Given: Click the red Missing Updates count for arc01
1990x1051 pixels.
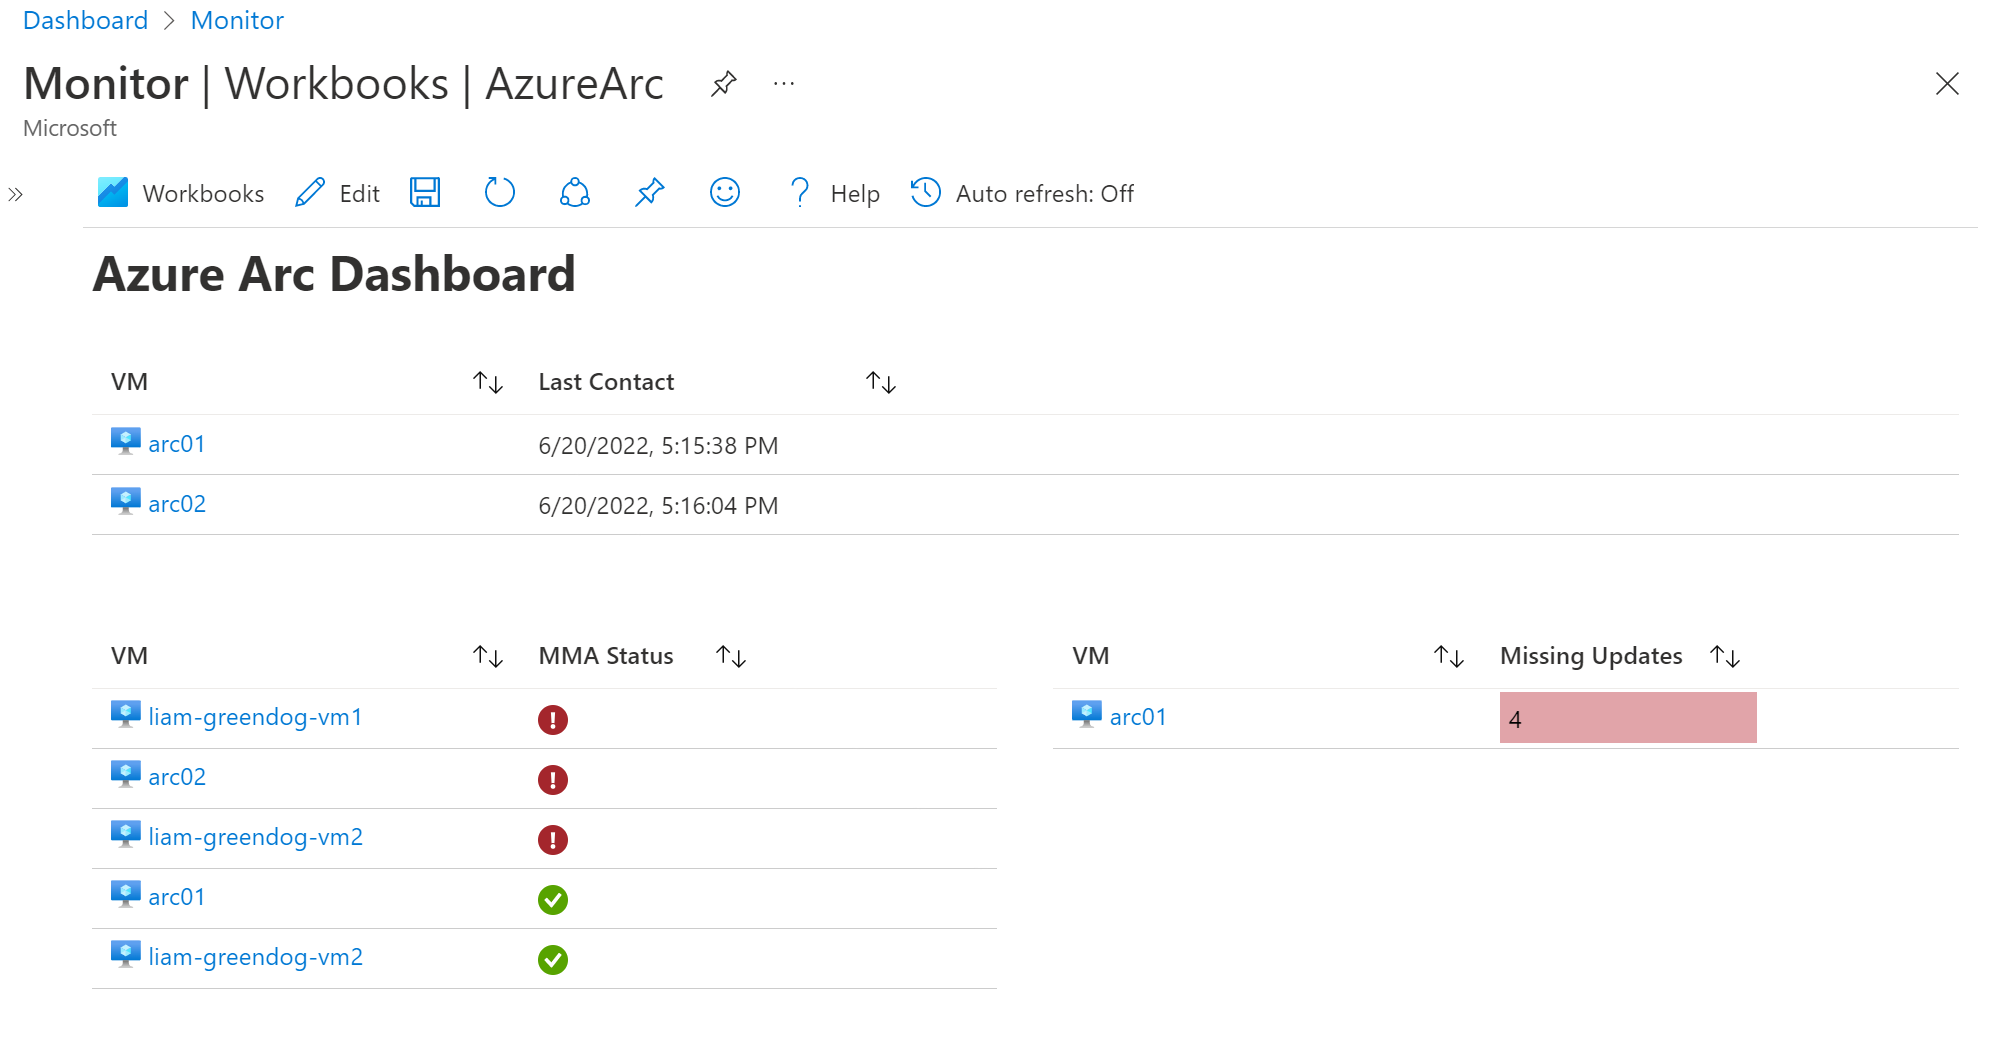Looking at the screenshot, I should pos(1627,717).
